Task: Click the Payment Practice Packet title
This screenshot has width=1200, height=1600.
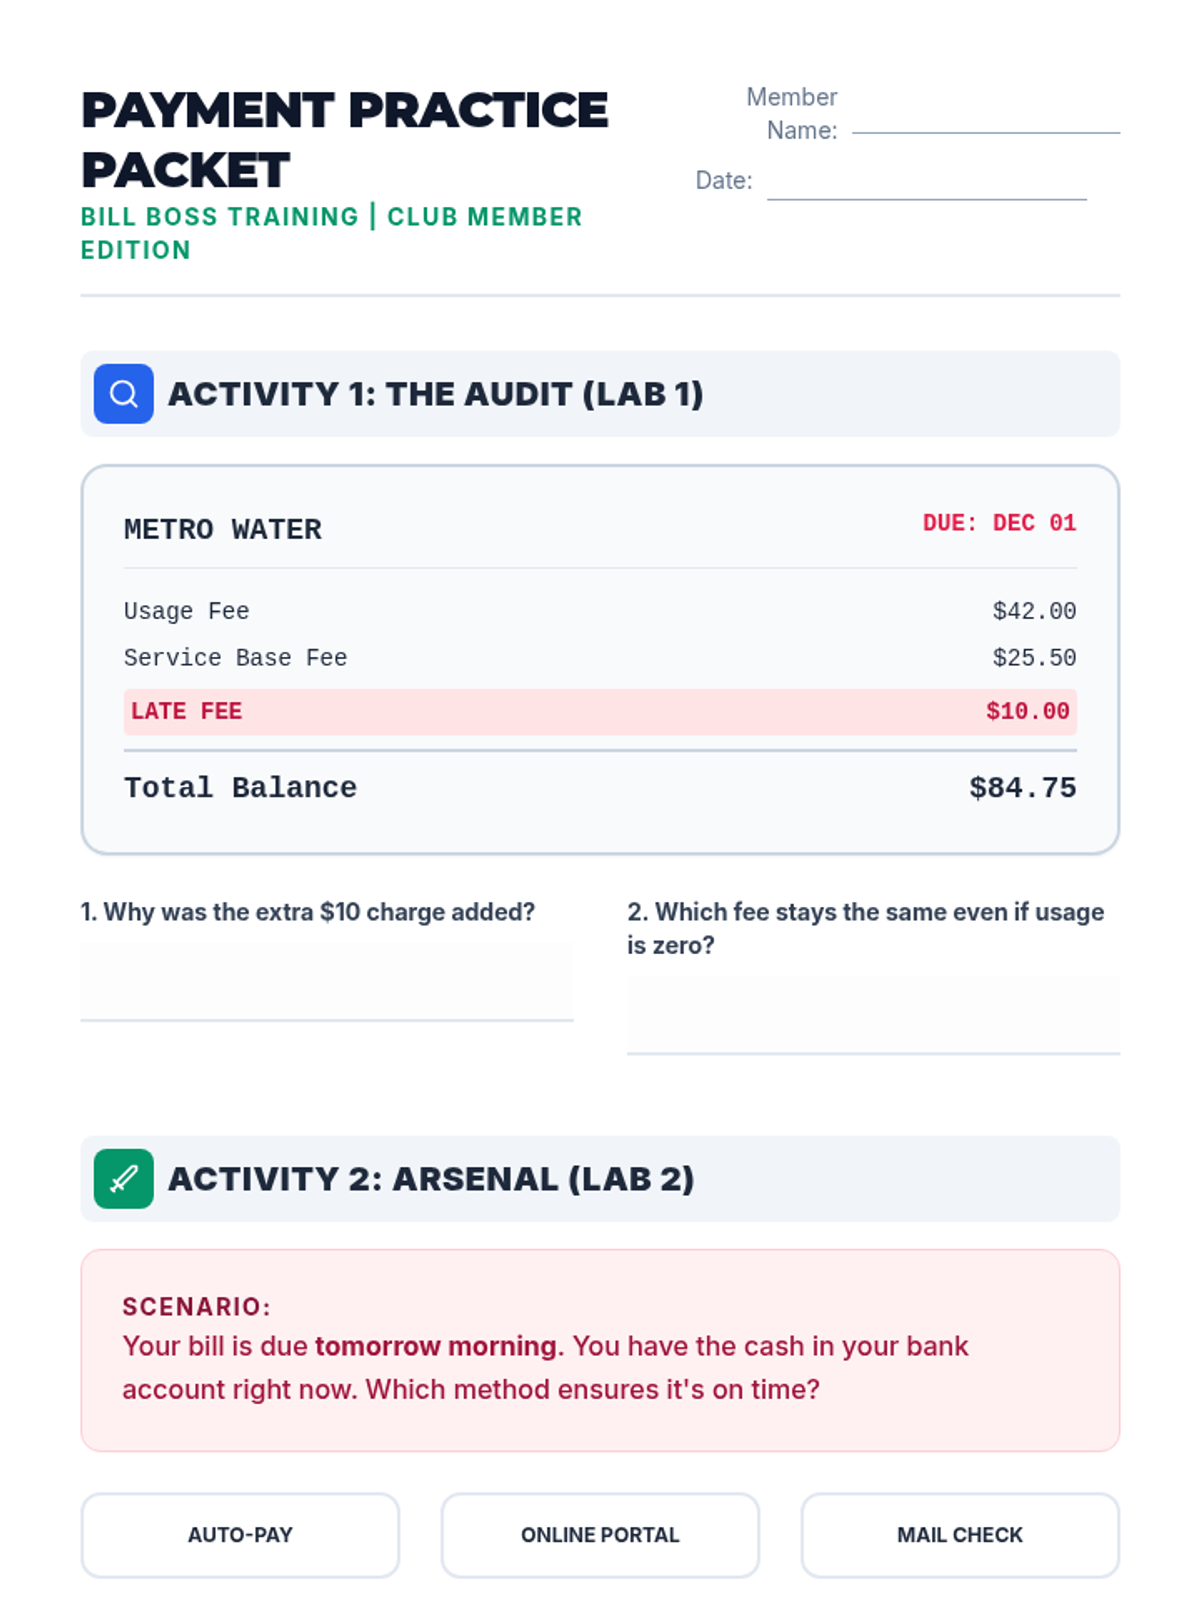Action: click(x=344, y=140)
